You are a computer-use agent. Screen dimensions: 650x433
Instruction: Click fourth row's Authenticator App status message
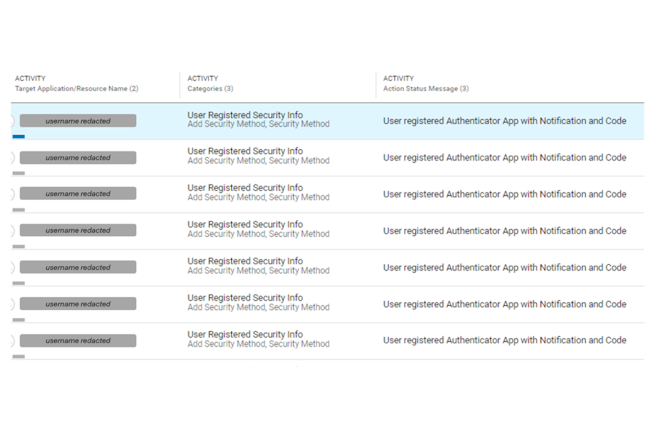point(504,231)
